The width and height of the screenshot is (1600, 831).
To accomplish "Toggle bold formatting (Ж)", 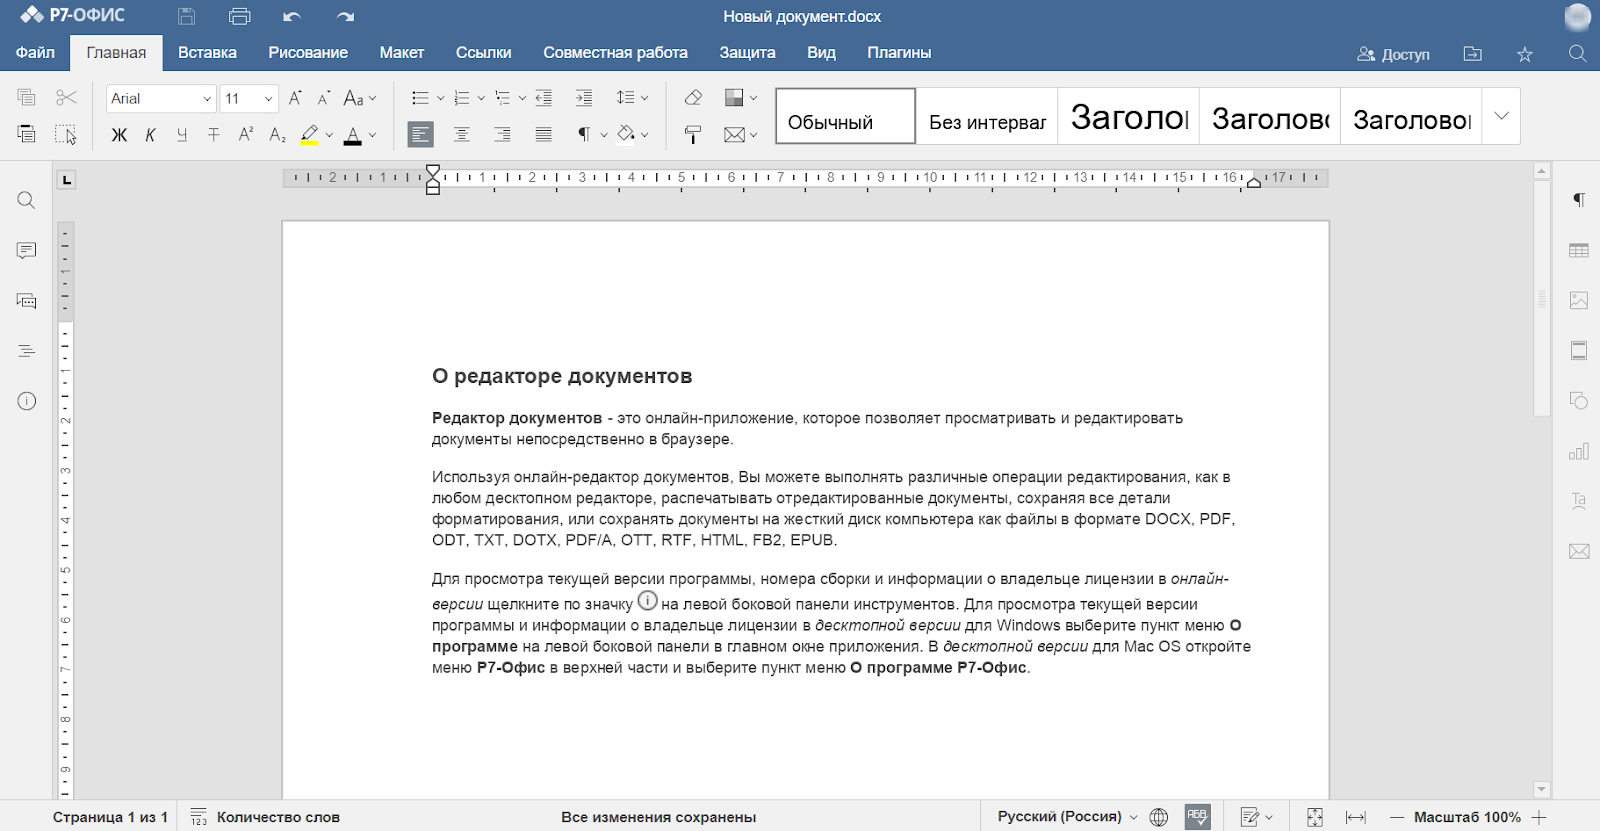I will click(119, 135).
